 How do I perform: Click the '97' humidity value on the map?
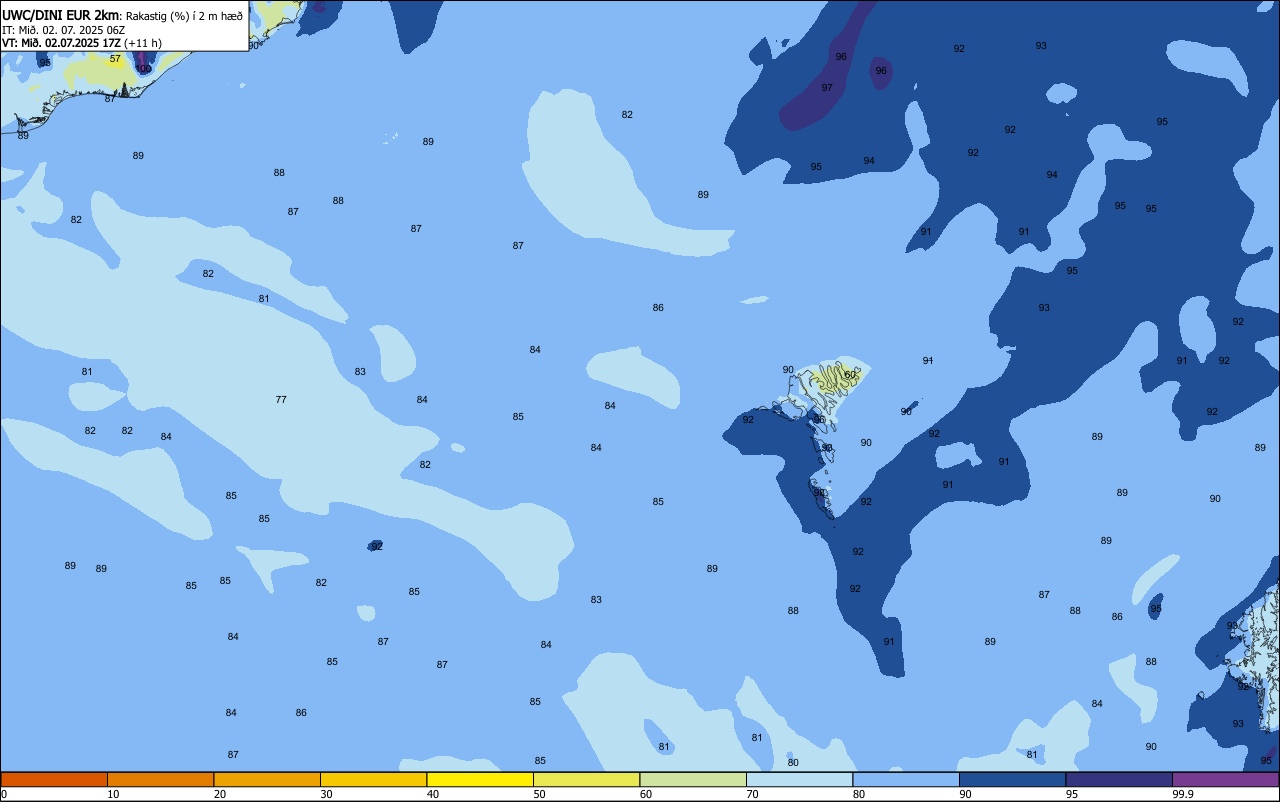tap(827, 88)
